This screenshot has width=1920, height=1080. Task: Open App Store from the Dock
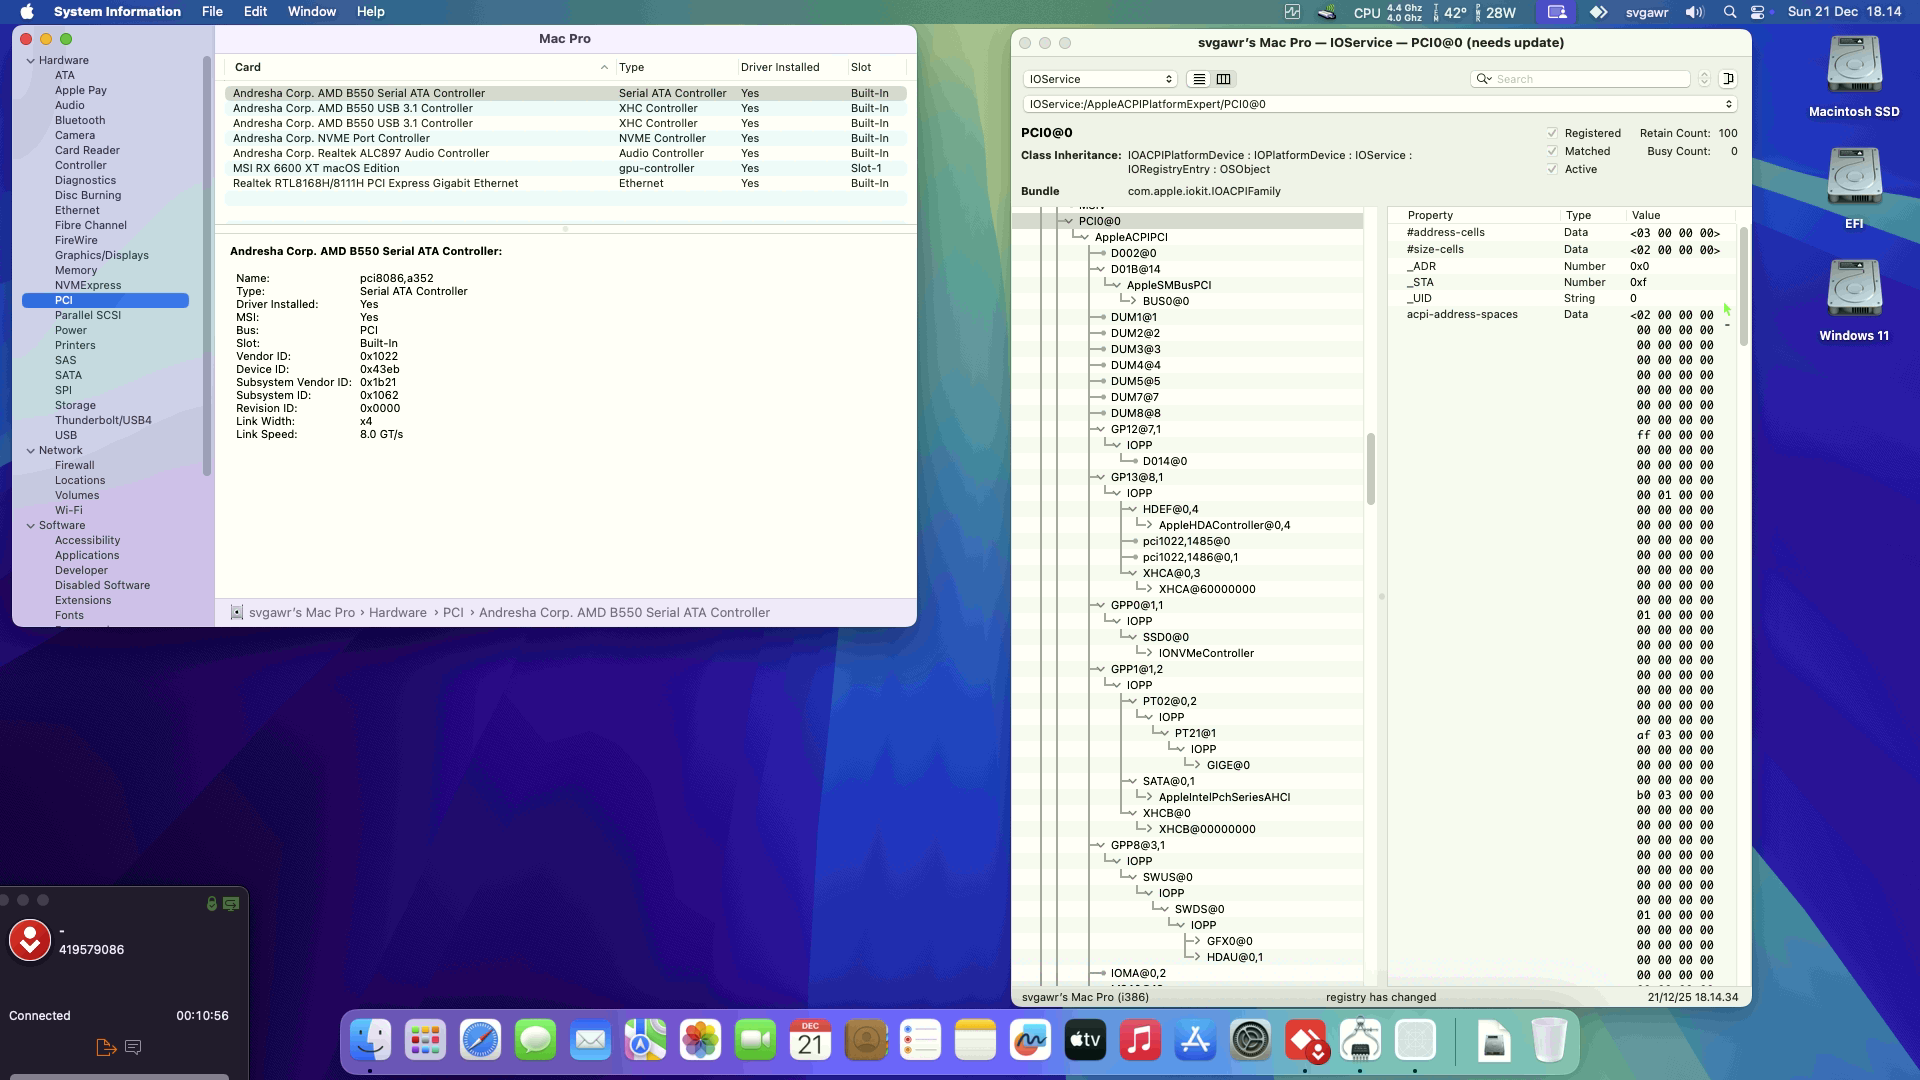[1195, 1041]
